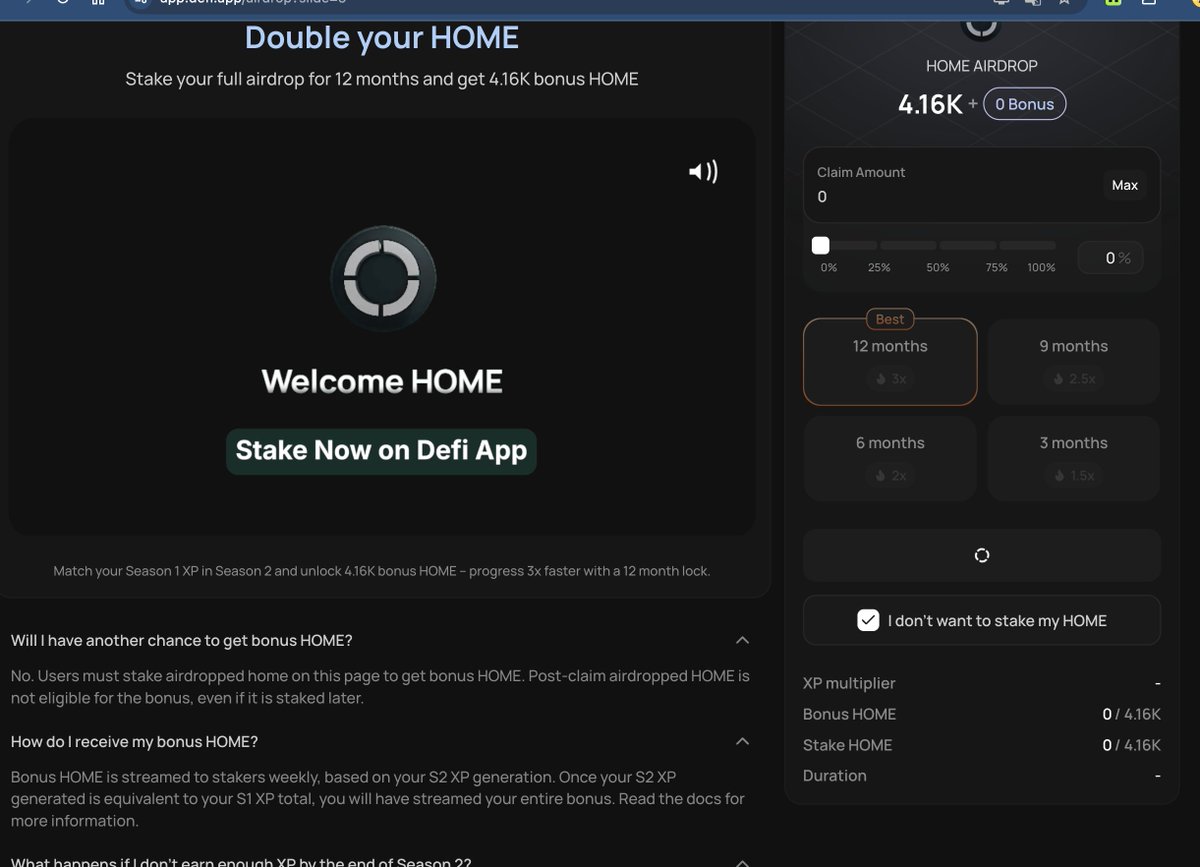Screen dimensions: 1200x867
Task: Click the "Duration" row label
Action: click(835, 776)
